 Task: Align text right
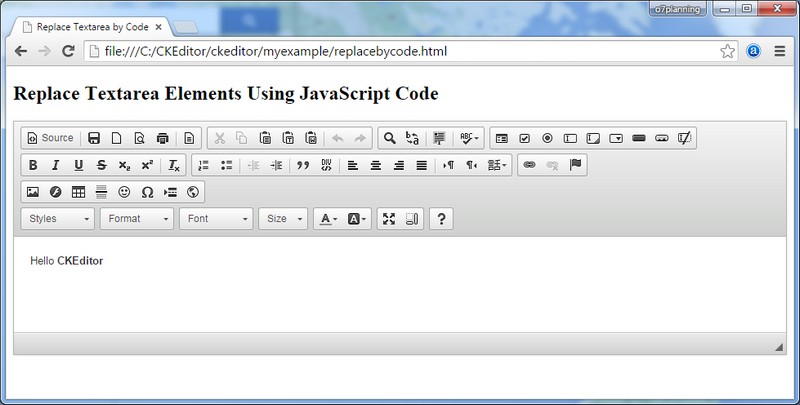pyautogui.click(x=398, y=165)
